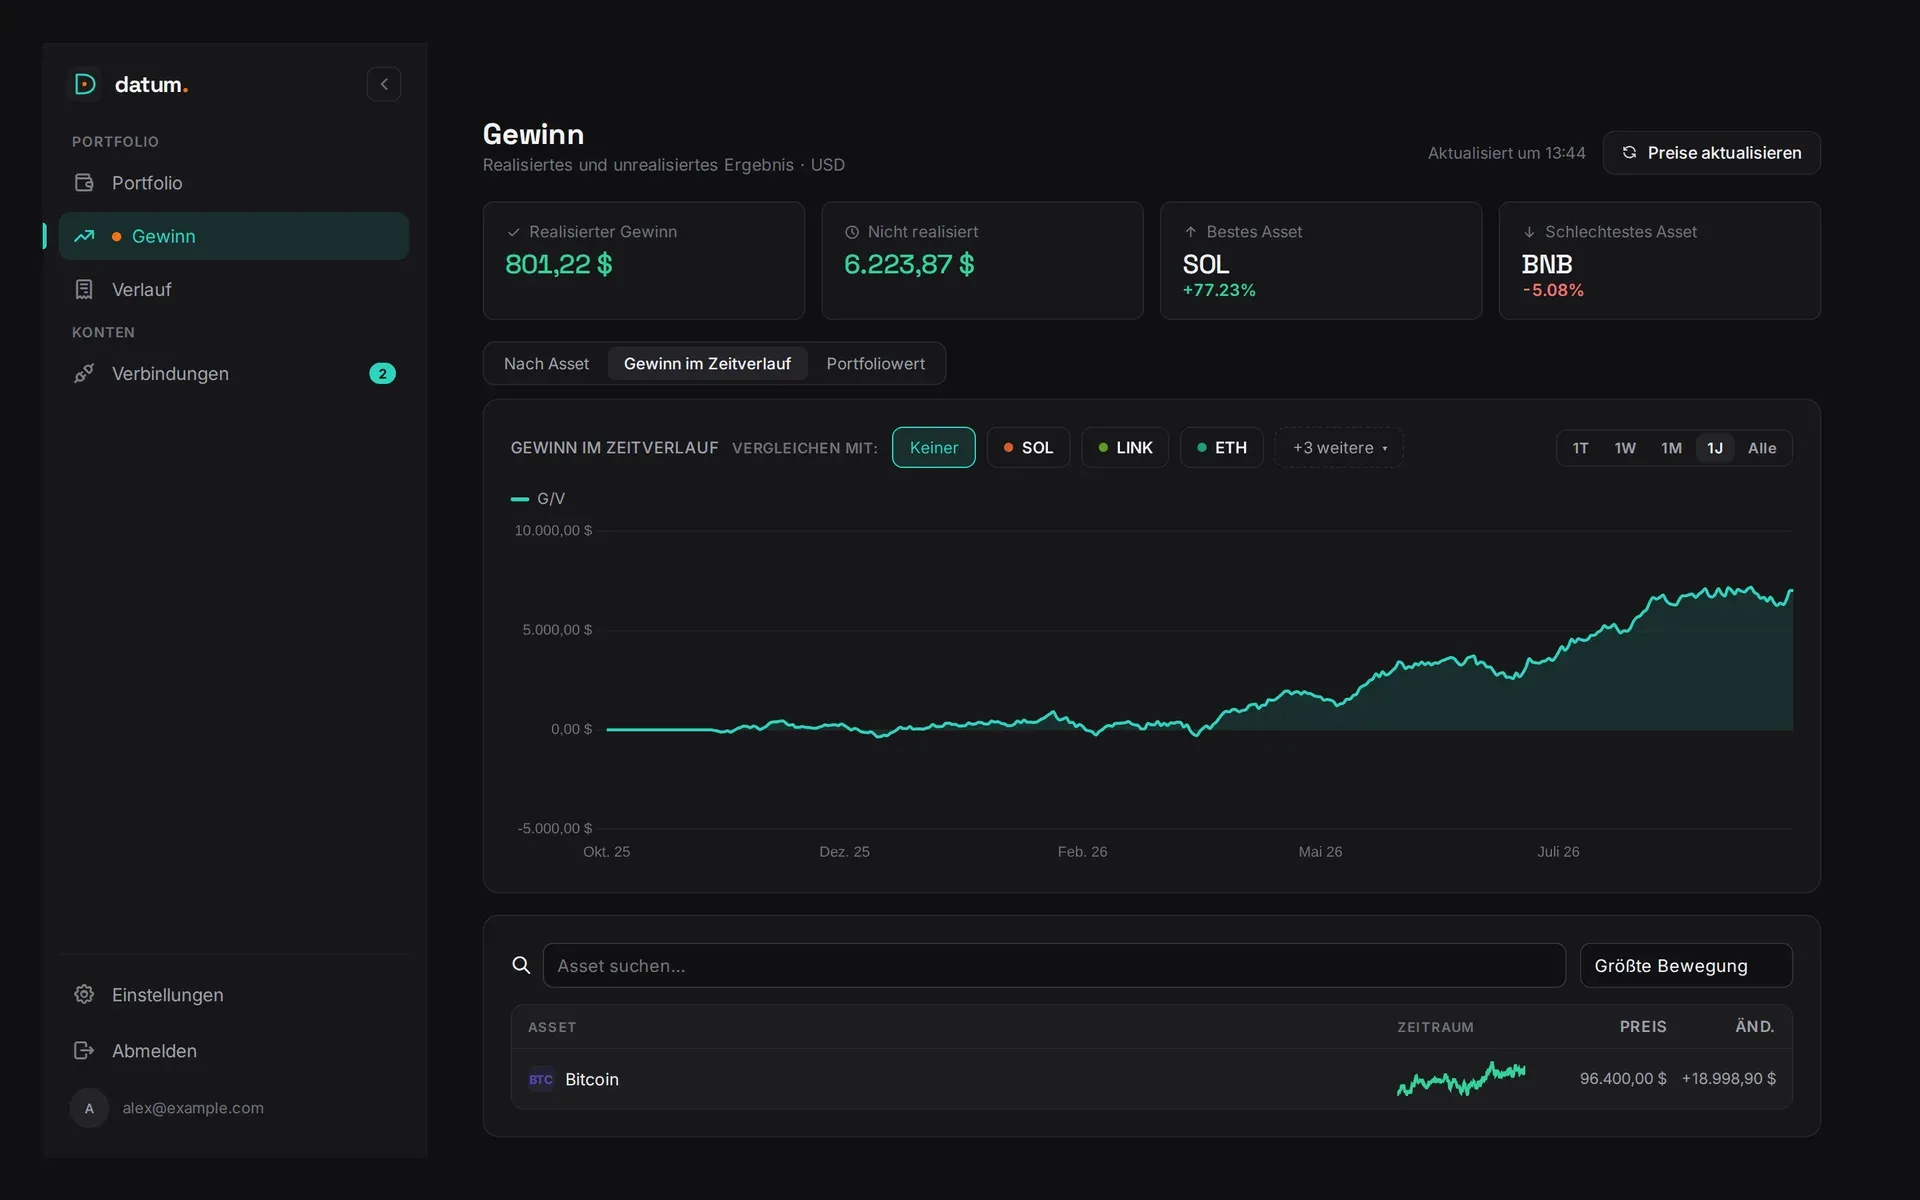The height and width of the screenshot is (1200, 1920).
Task: Click Abmelden to log out
Action: coord(234,1051)
